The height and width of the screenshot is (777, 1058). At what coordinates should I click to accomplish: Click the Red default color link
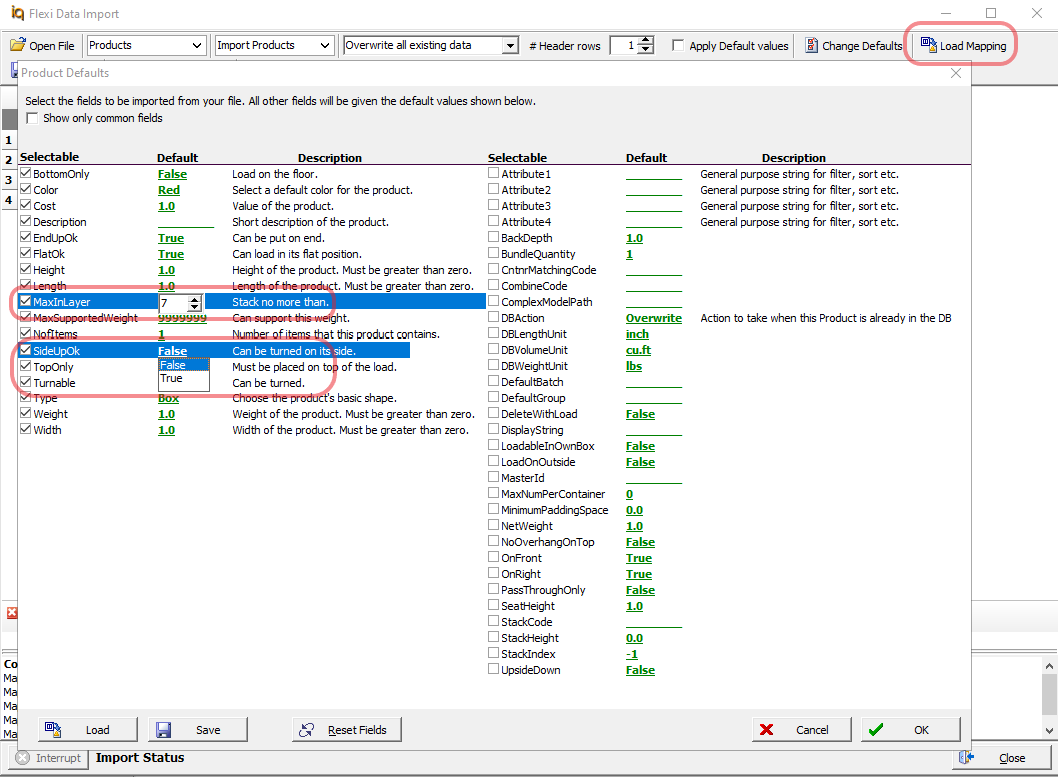pyautogui.click(x=169, y=190)
